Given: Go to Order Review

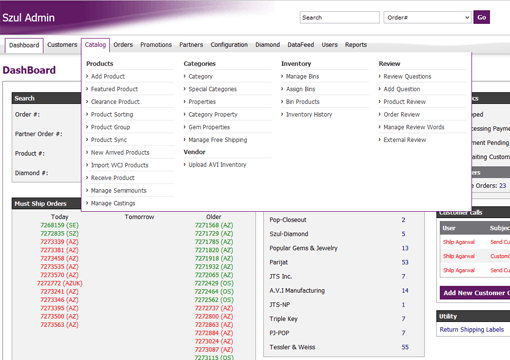Looking at the screenshot, I should 402,114.
